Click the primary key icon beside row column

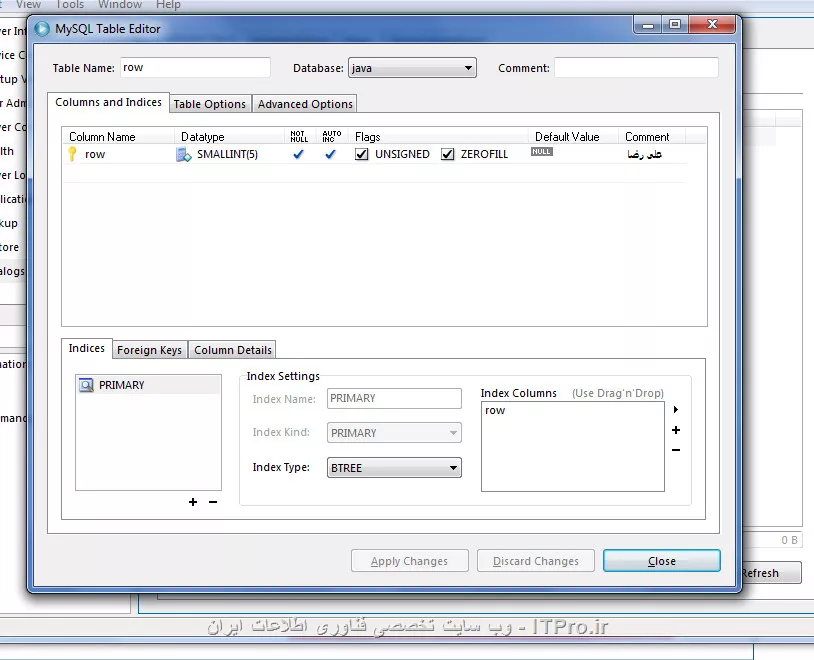point(72,154)
